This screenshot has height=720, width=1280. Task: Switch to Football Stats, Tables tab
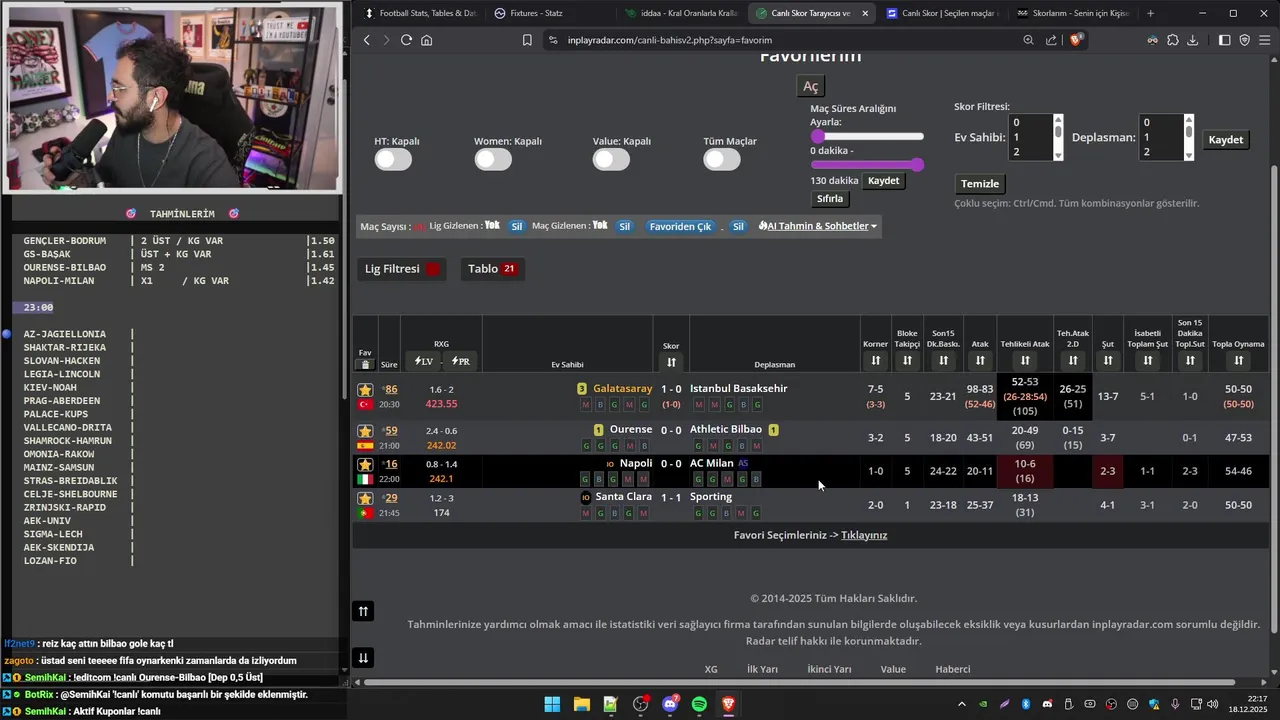(420, 13)
